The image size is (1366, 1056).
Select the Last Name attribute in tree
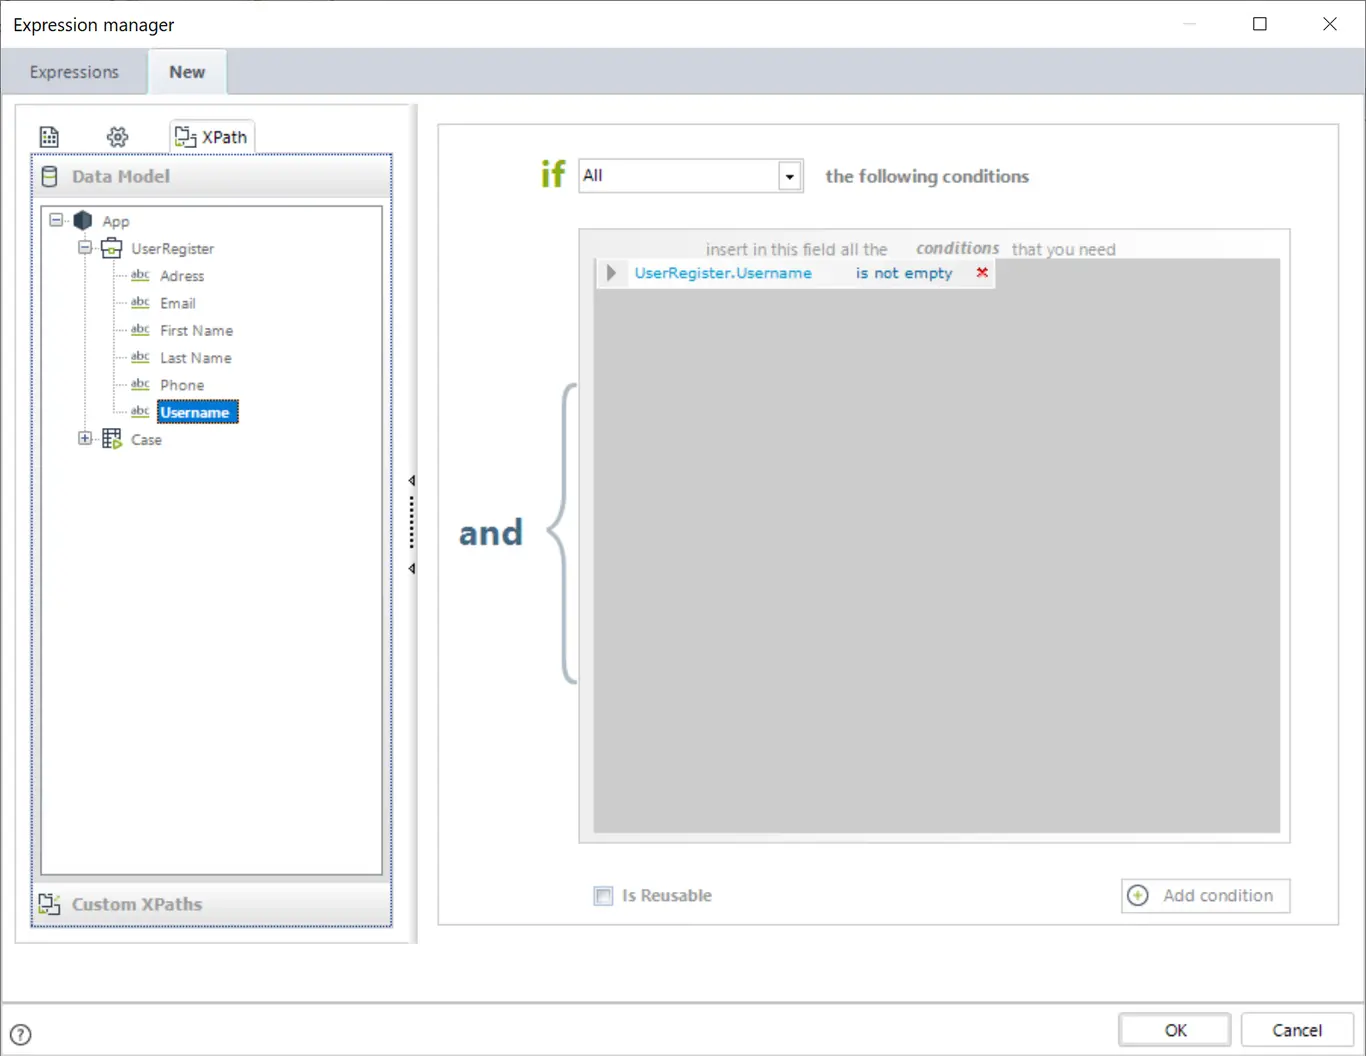tap(196, 358)
